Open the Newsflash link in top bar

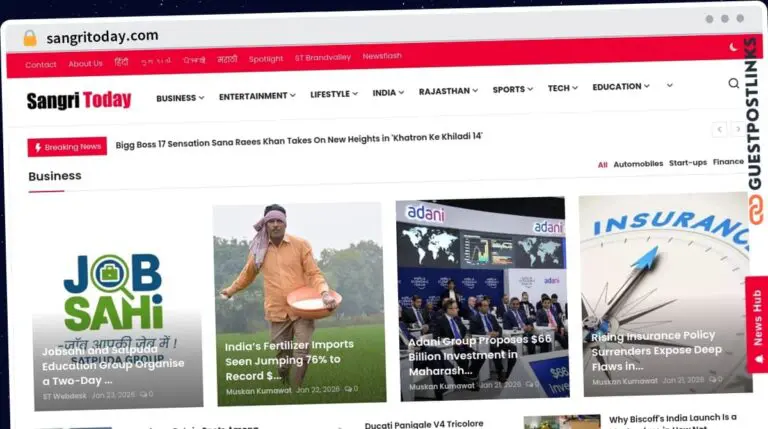[382, 56]
